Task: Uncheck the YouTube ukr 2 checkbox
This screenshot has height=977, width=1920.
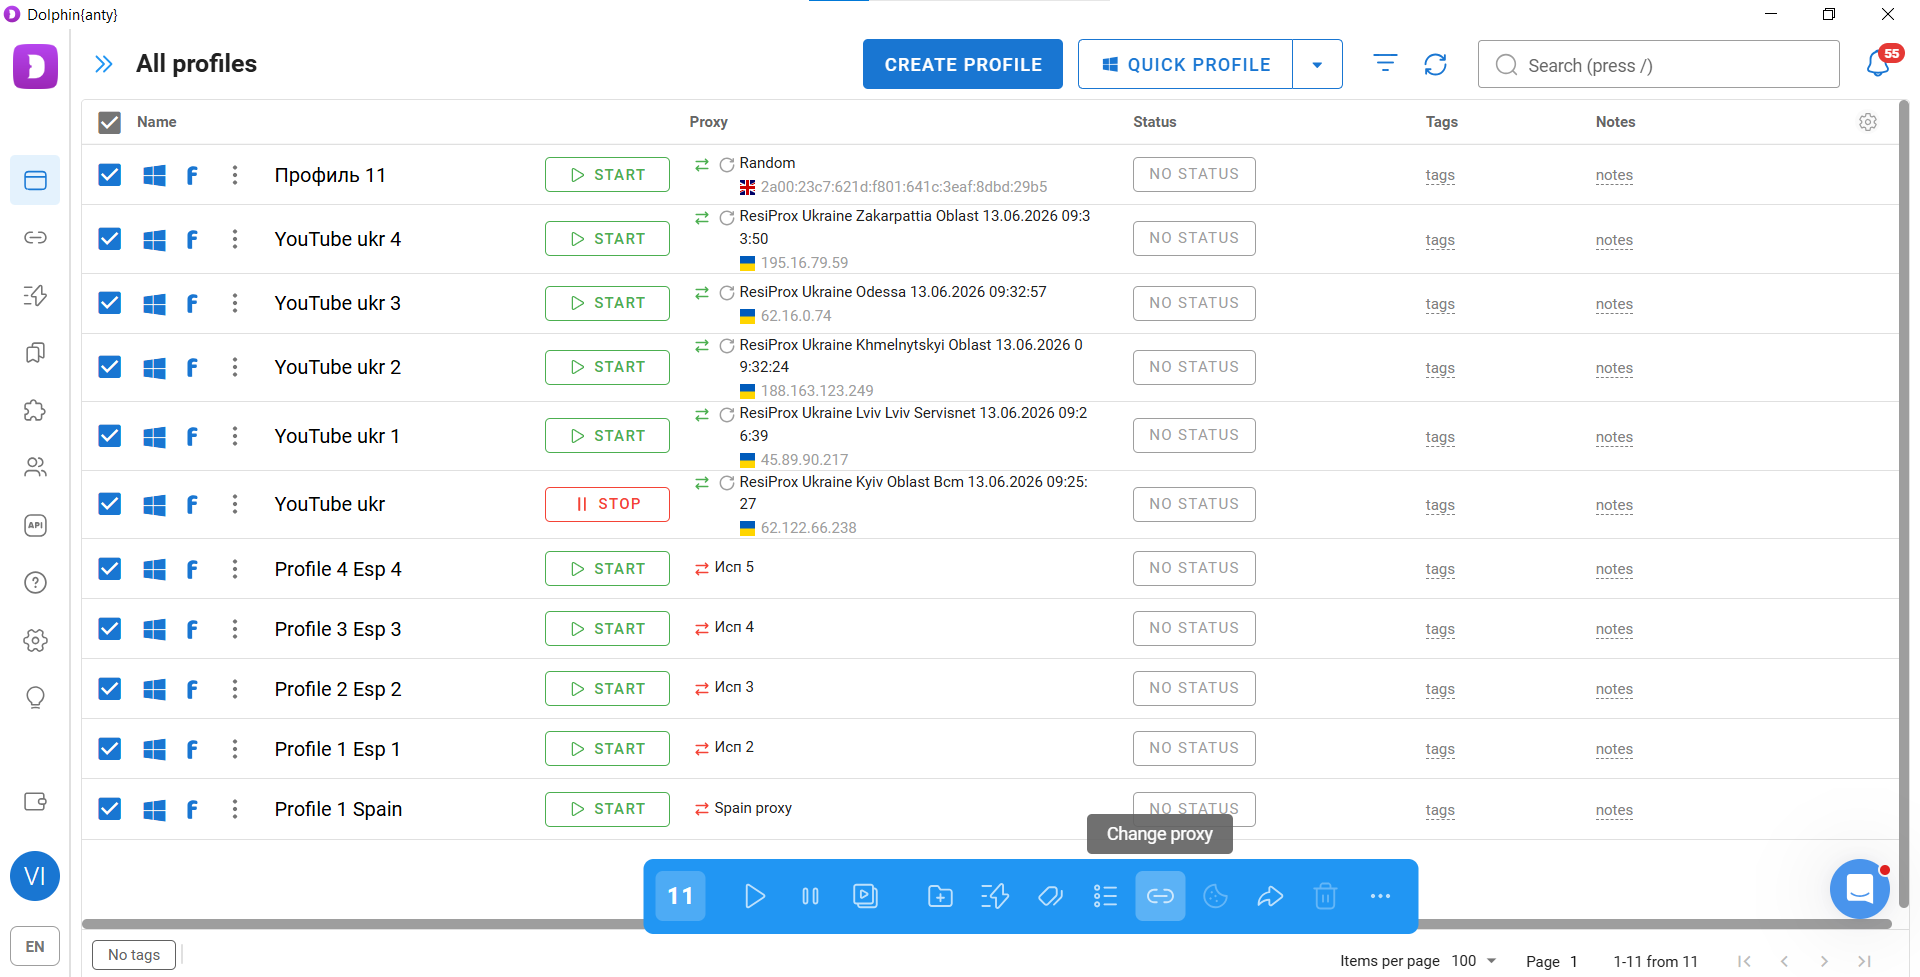Action: click(110, 367)
